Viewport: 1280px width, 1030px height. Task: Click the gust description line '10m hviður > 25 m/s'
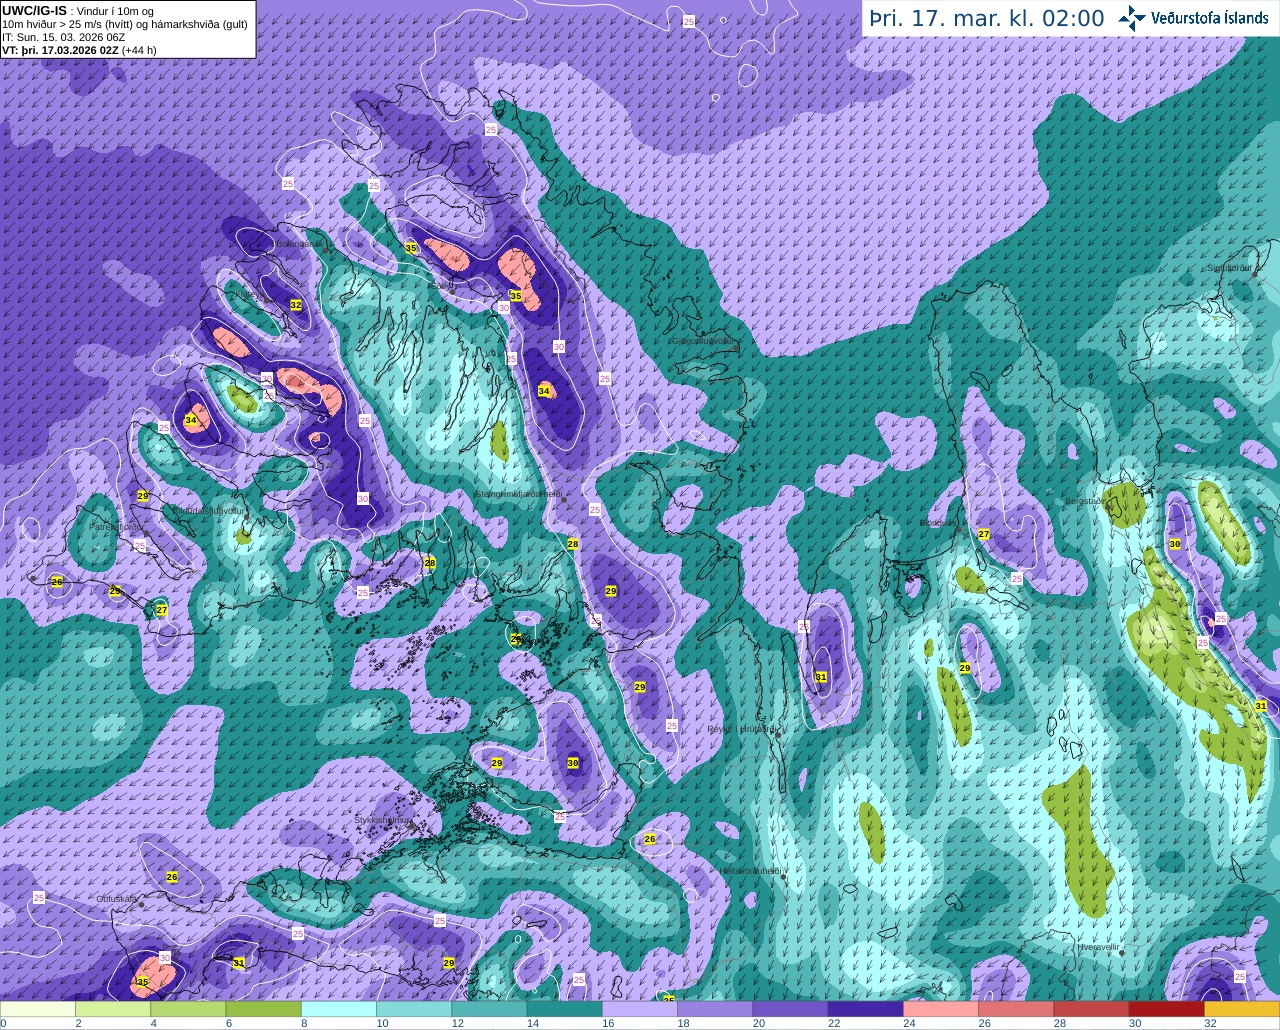click(x=51, y=23)
